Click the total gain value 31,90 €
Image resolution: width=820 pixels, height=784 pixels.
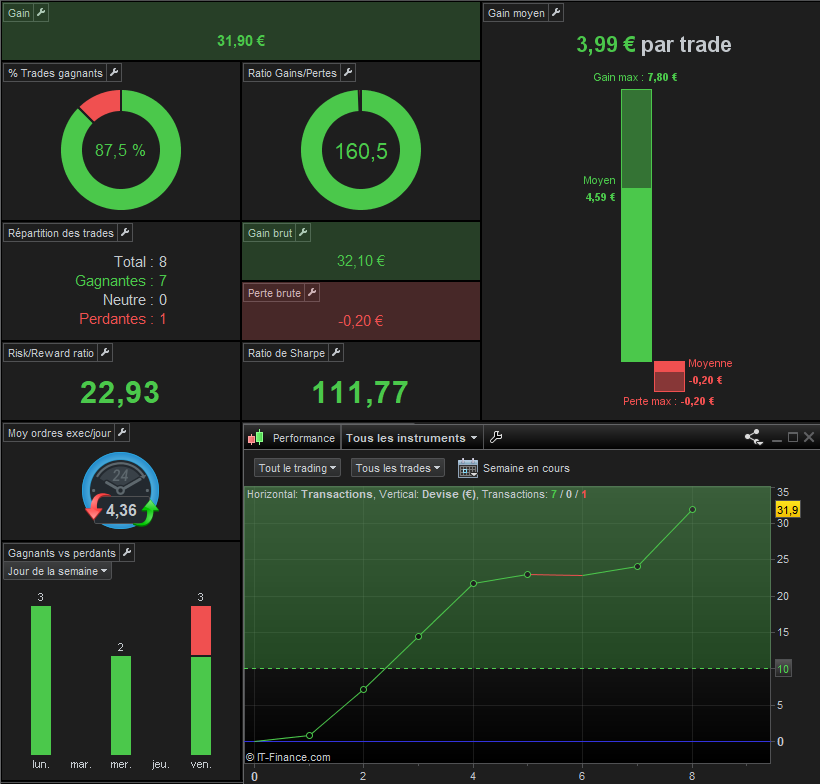241,41
